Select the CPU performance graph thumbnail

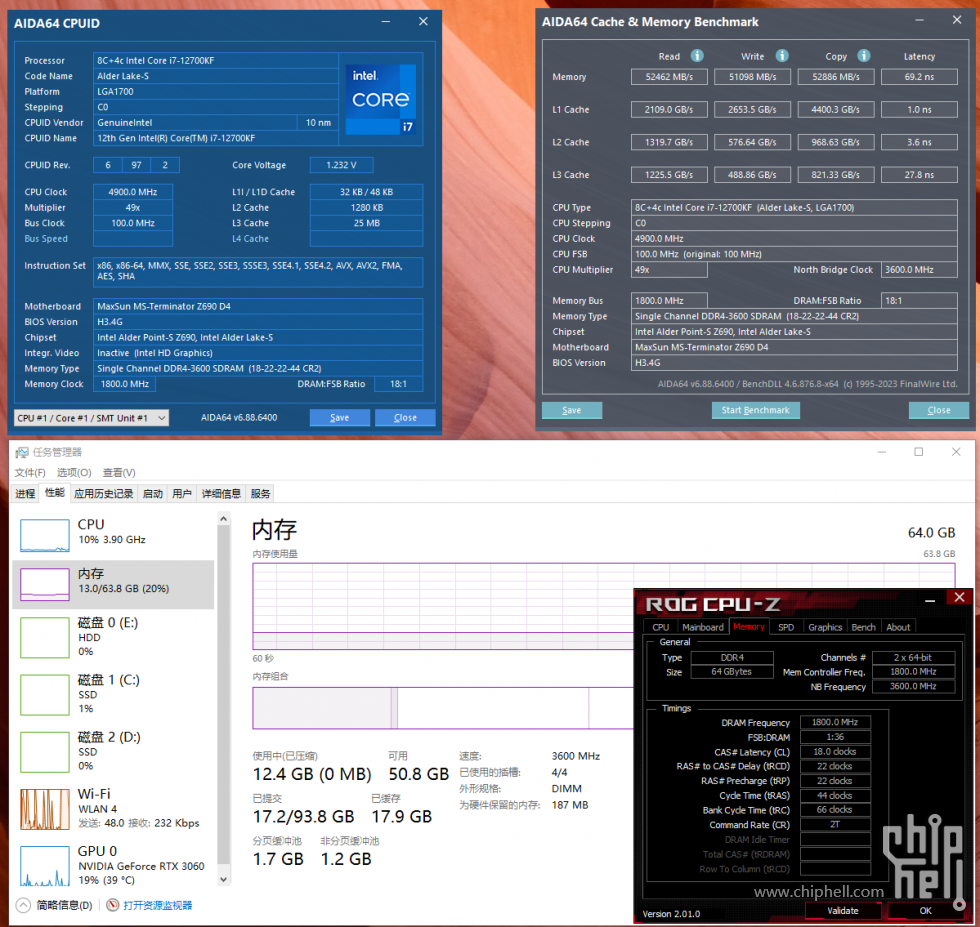point(44,536)
